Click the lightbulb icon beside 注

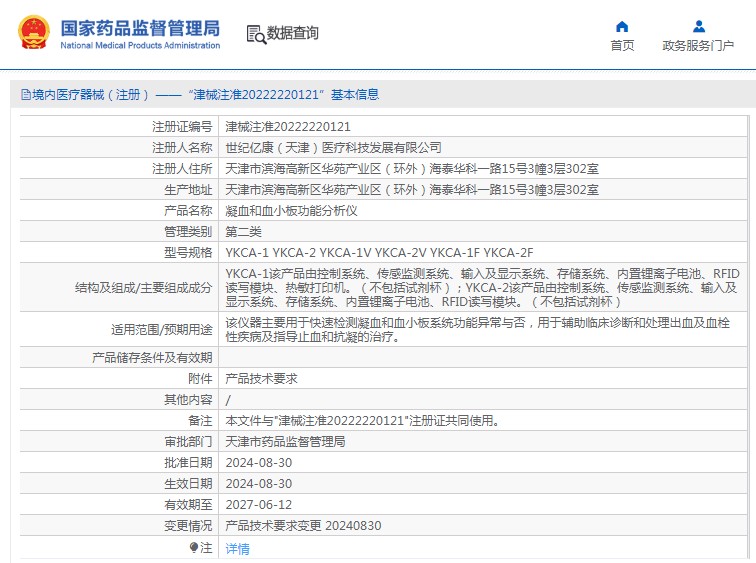(194, 548)
